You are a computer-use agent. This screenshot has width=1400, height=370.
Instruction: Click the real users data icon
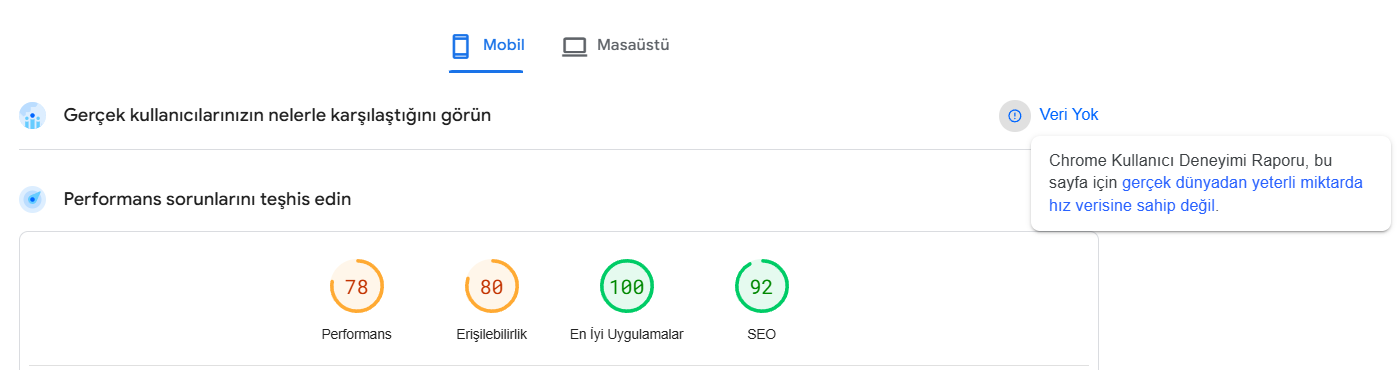click(x=33, y=116)
